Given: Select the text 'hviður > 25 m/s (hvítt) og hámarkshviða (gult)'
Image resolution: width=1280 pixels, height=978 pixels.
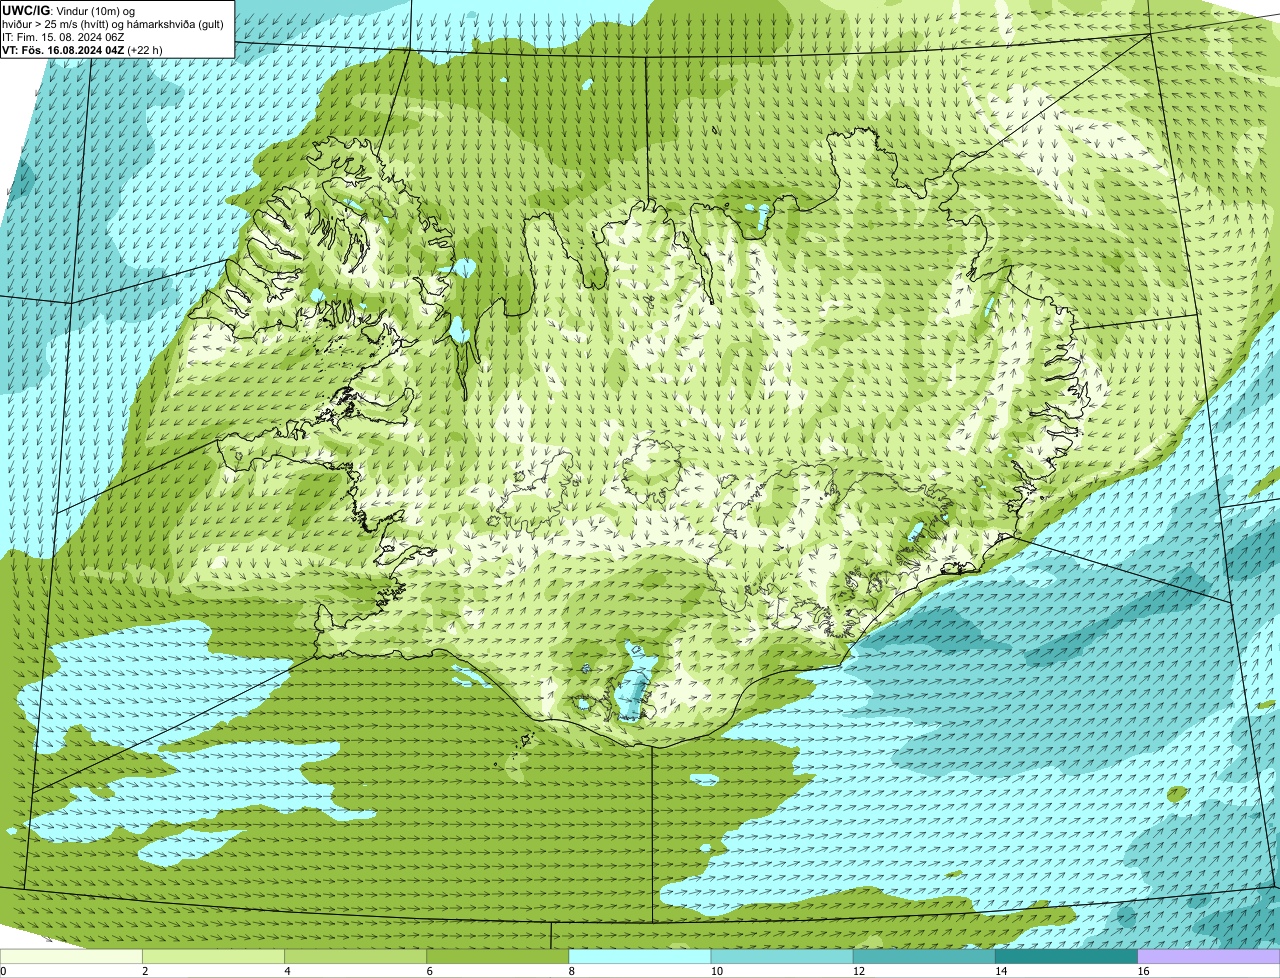Looking at the screenshot, I should coord(113,24).
